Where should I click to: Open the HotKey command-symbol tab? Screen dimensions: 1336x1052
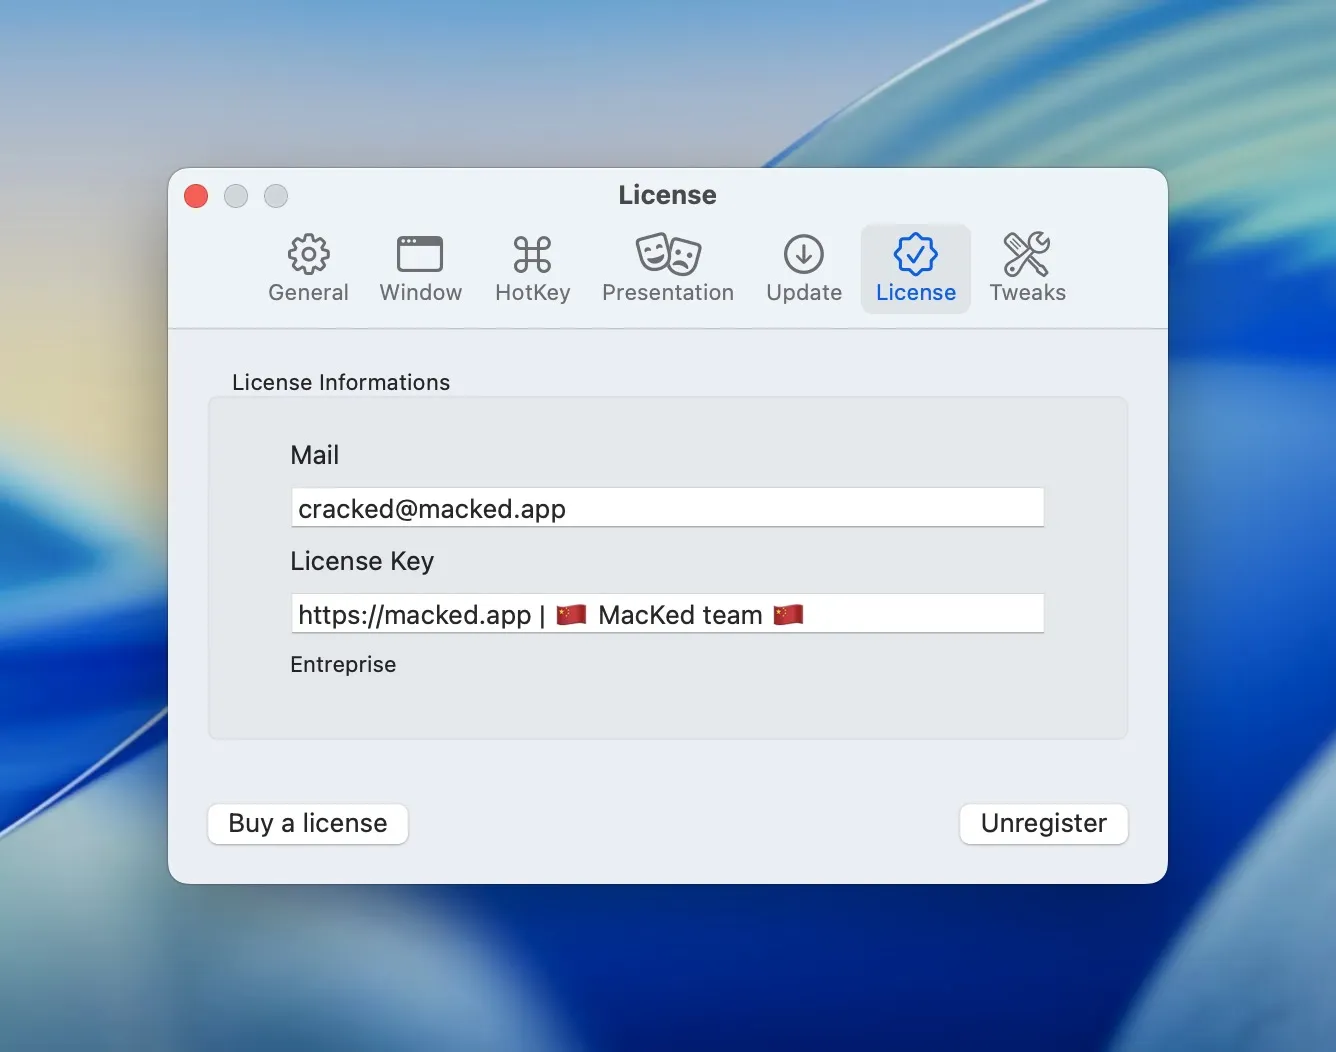[x=532, y=268]
